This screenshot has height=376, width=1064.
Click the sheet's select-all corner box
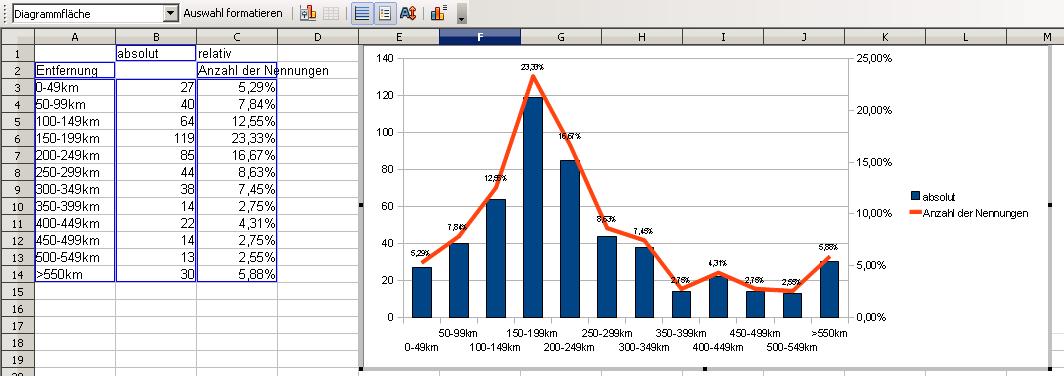tap(17, 37)
